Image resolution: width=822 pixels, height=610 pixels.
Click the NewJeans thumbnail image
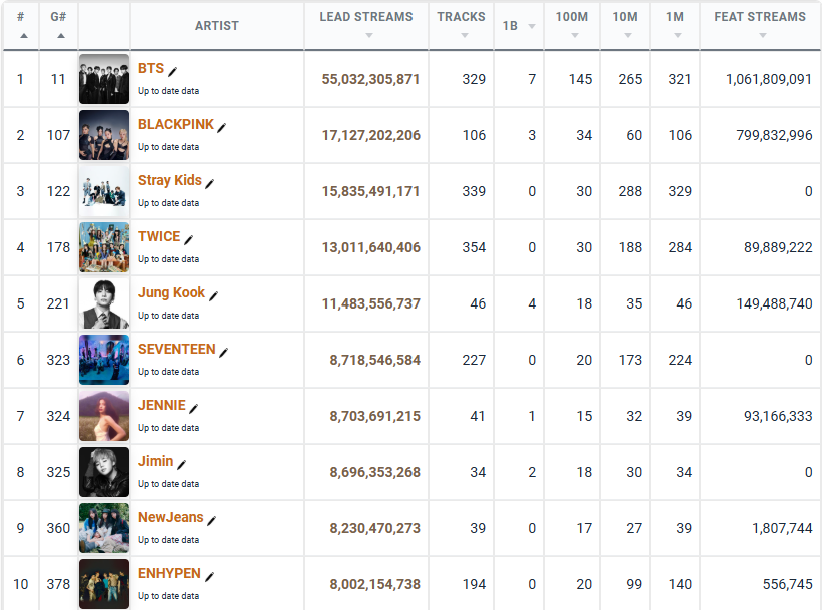[x=104, y=528]
